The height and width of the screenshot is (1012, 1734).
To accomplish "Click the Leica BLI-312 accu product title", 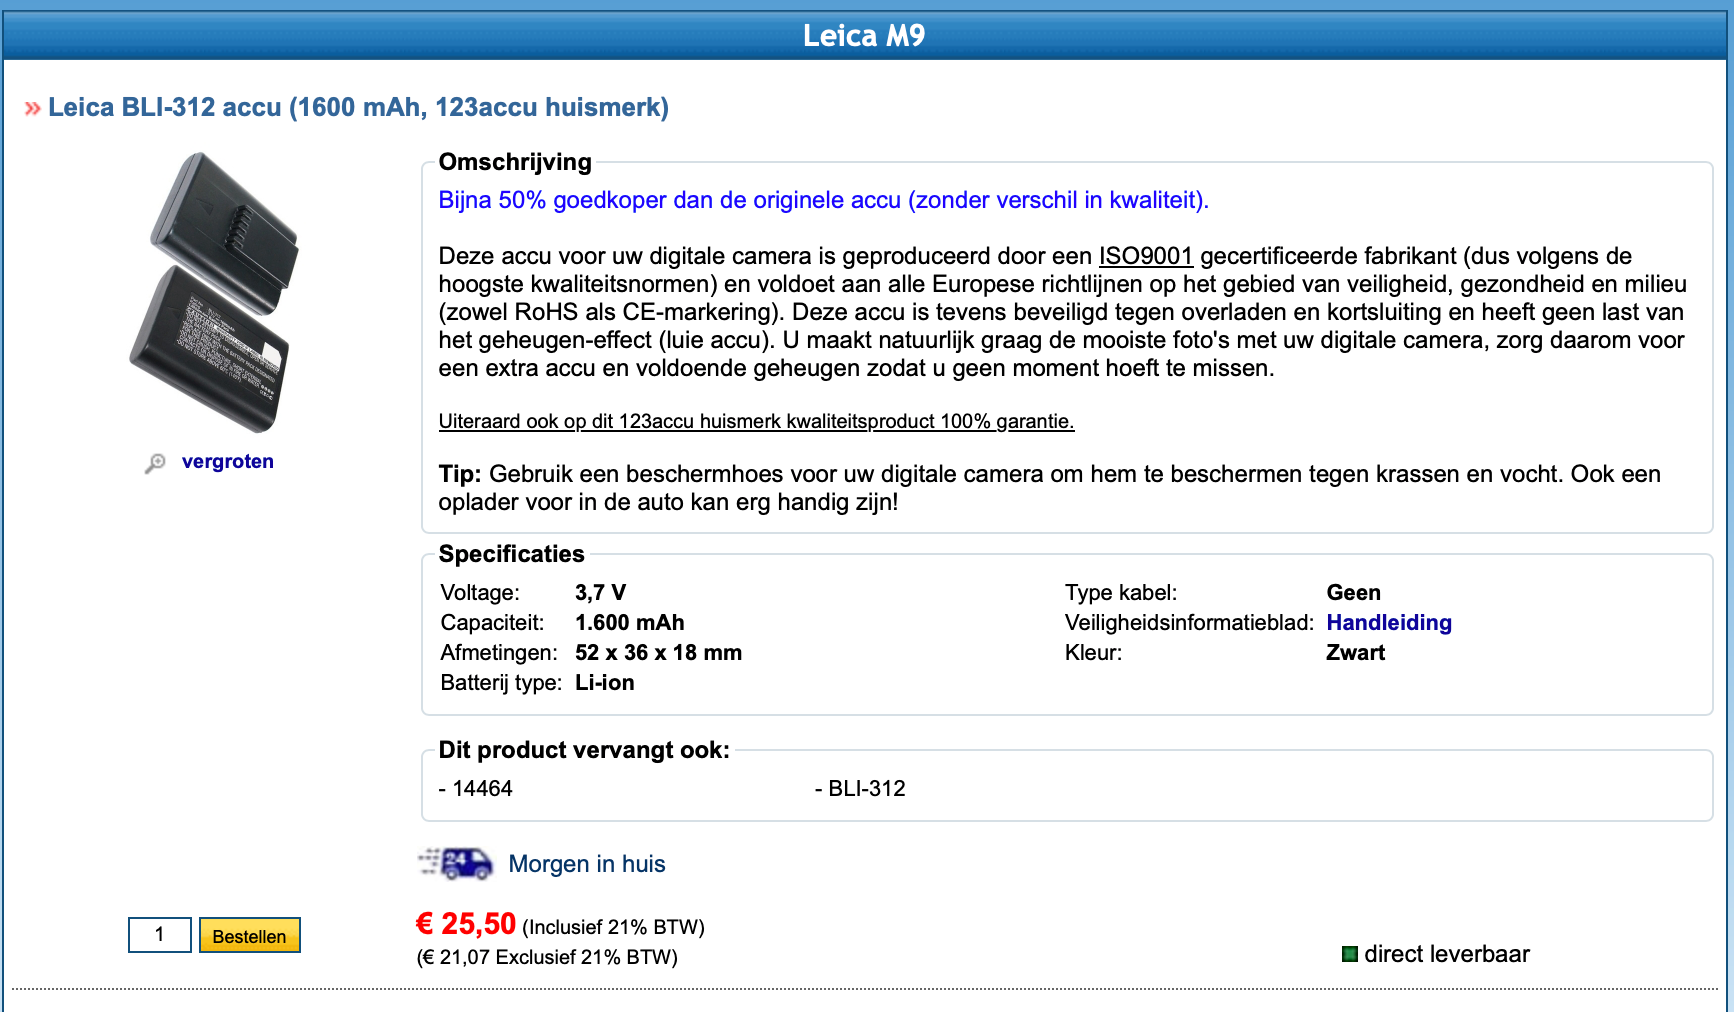I will pos(358,107).
